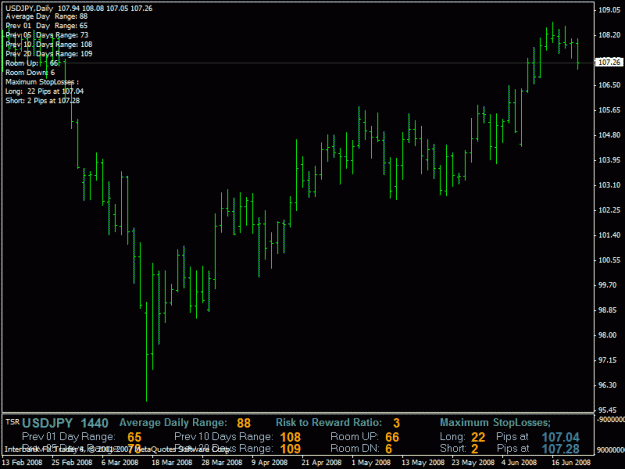Click 'Maximum StopLosses;' heading in TSR panel
Viewport: 625px width, 469px height.
(x=495, y=422)
